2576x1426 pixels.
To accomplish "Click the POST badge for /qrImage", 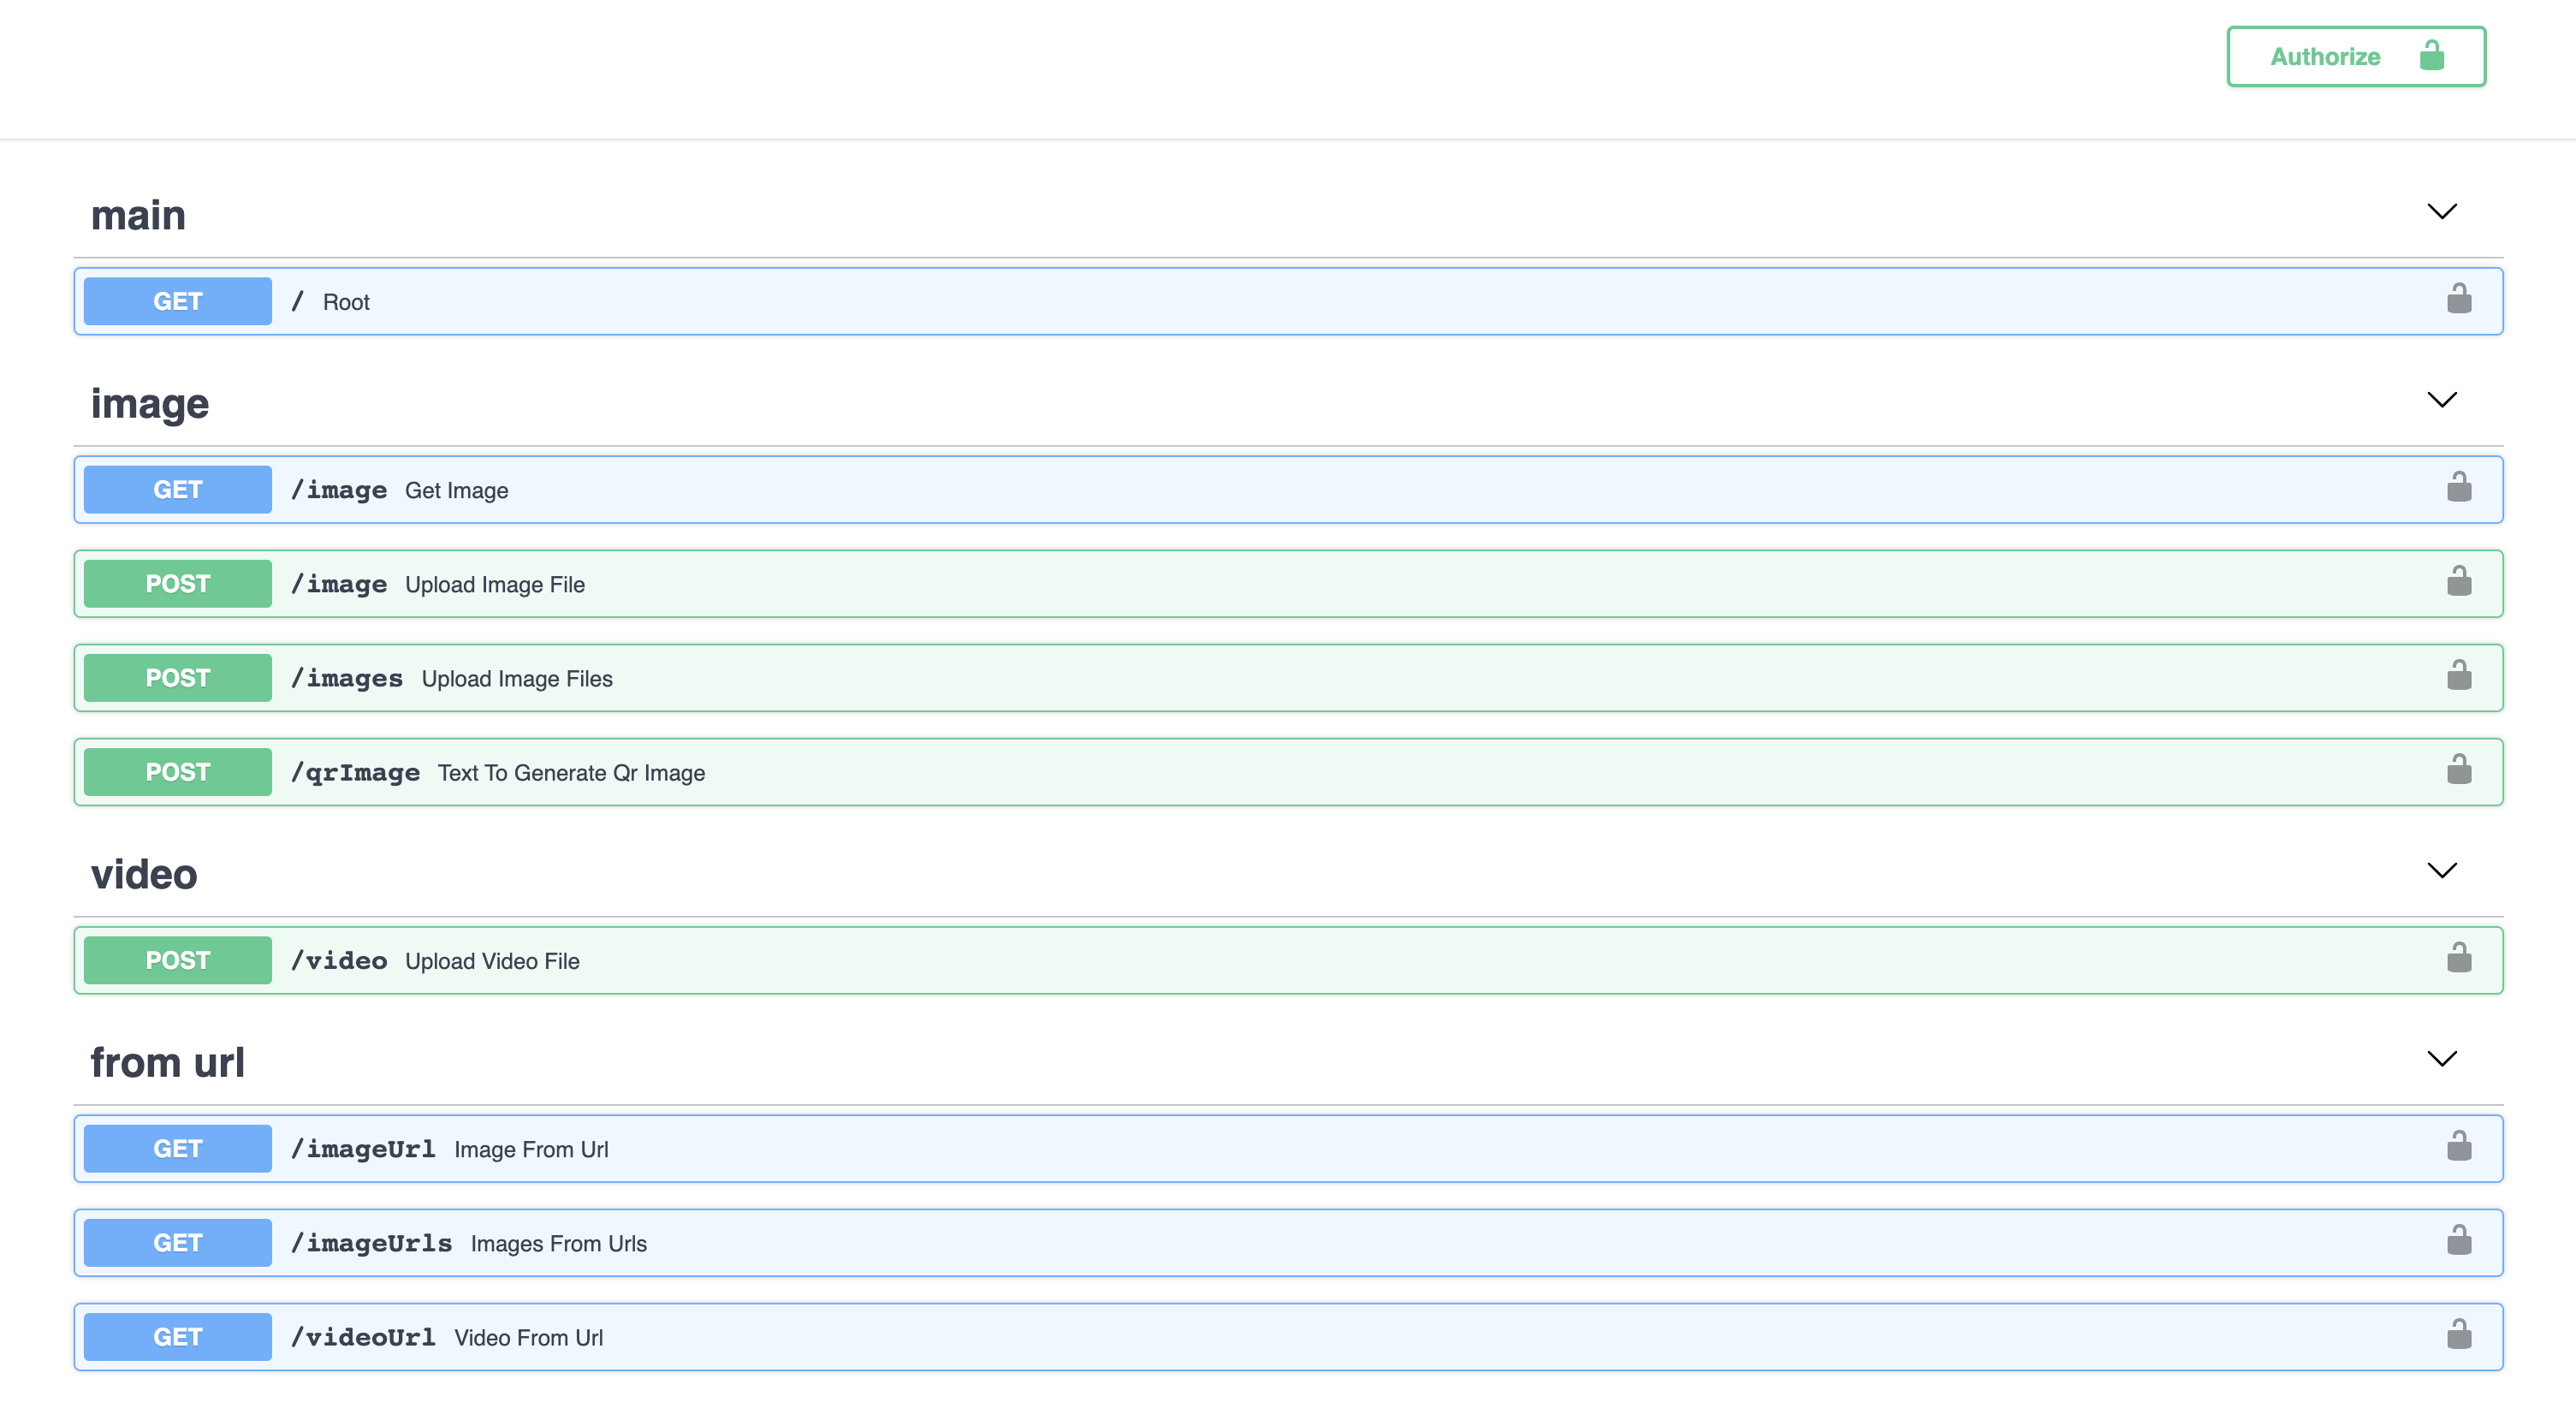I will tap(177, 772).
